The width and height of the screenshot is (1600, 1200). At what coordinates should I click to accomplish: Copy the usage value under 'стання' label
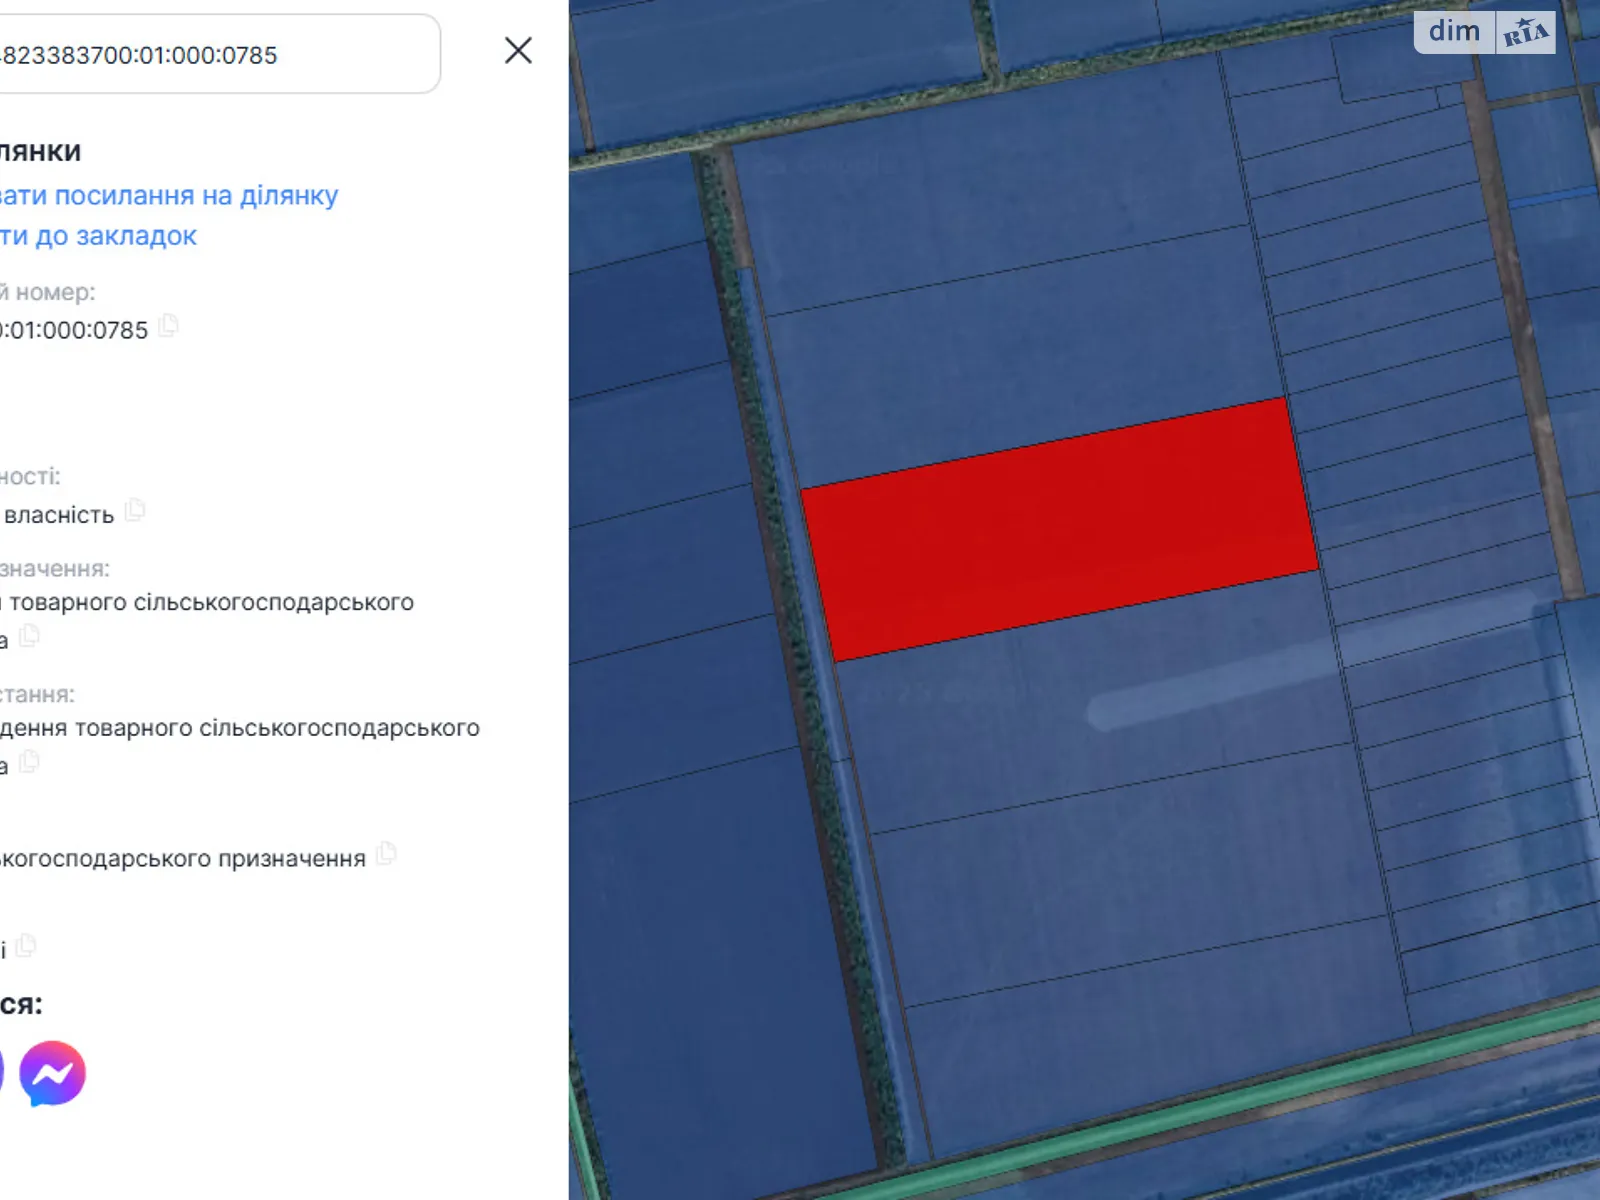click(x=29, y=762)
